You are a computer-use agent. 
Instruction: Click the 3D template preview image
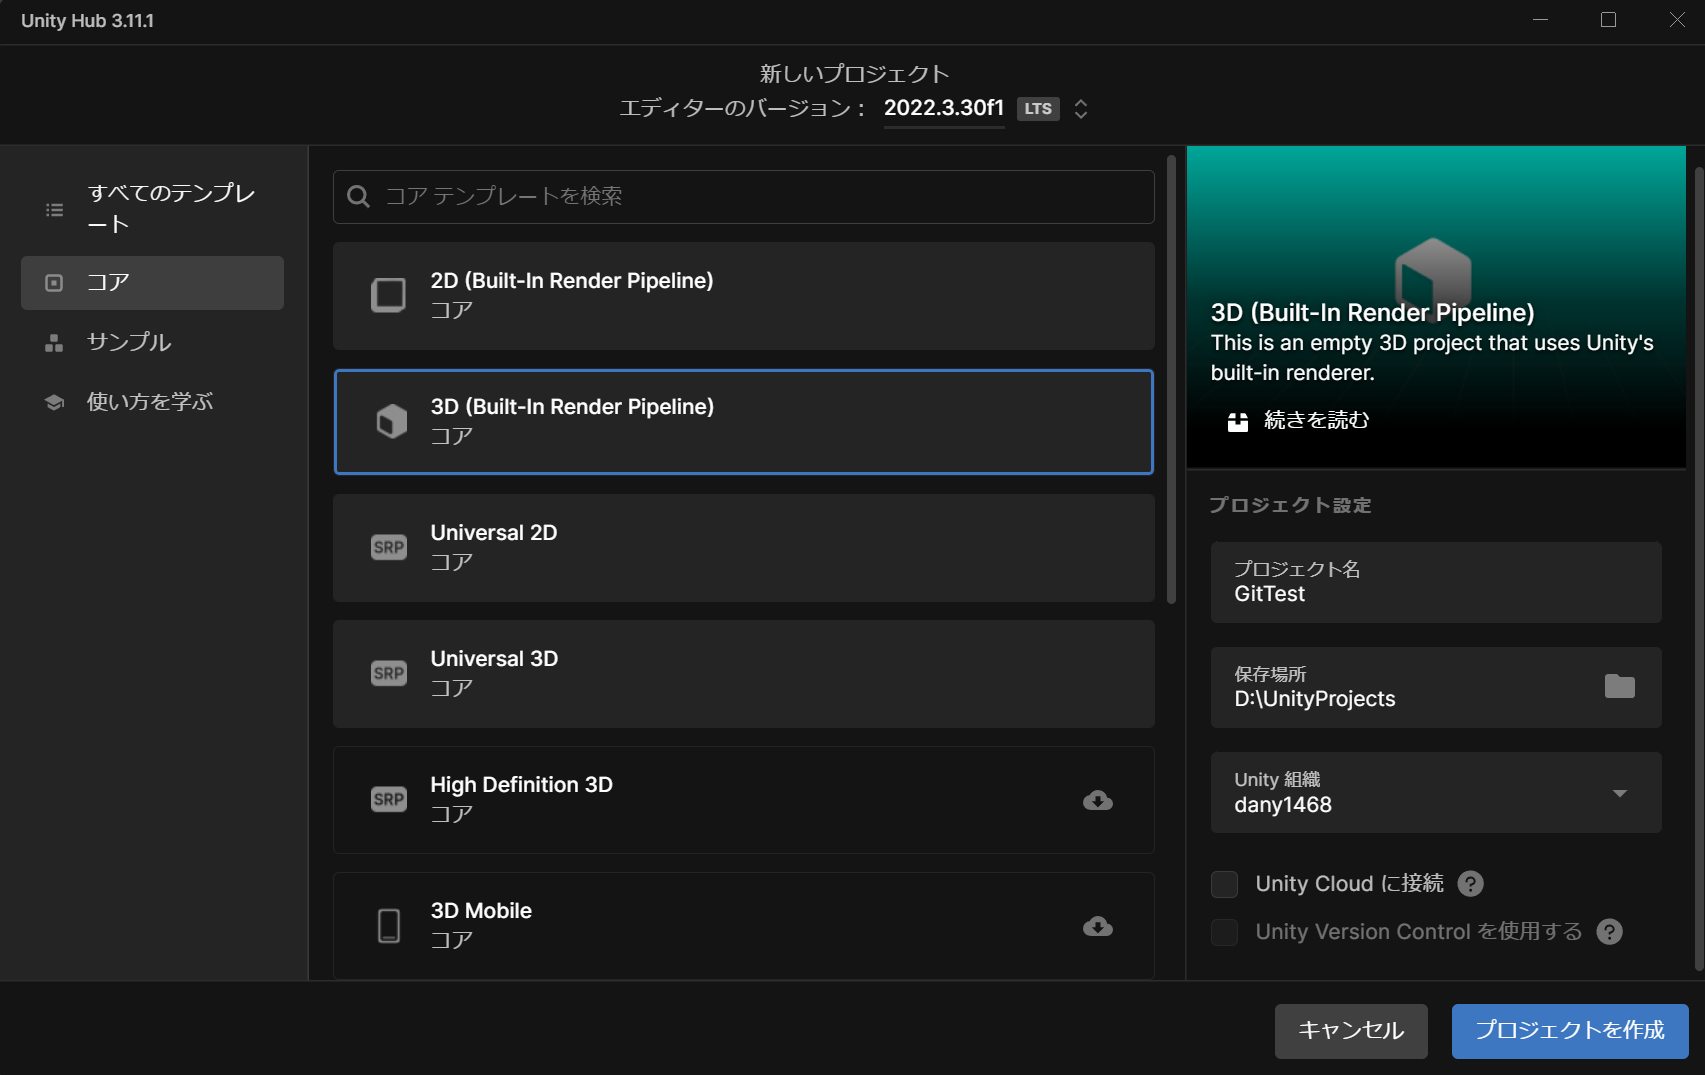click(1436, 306)
